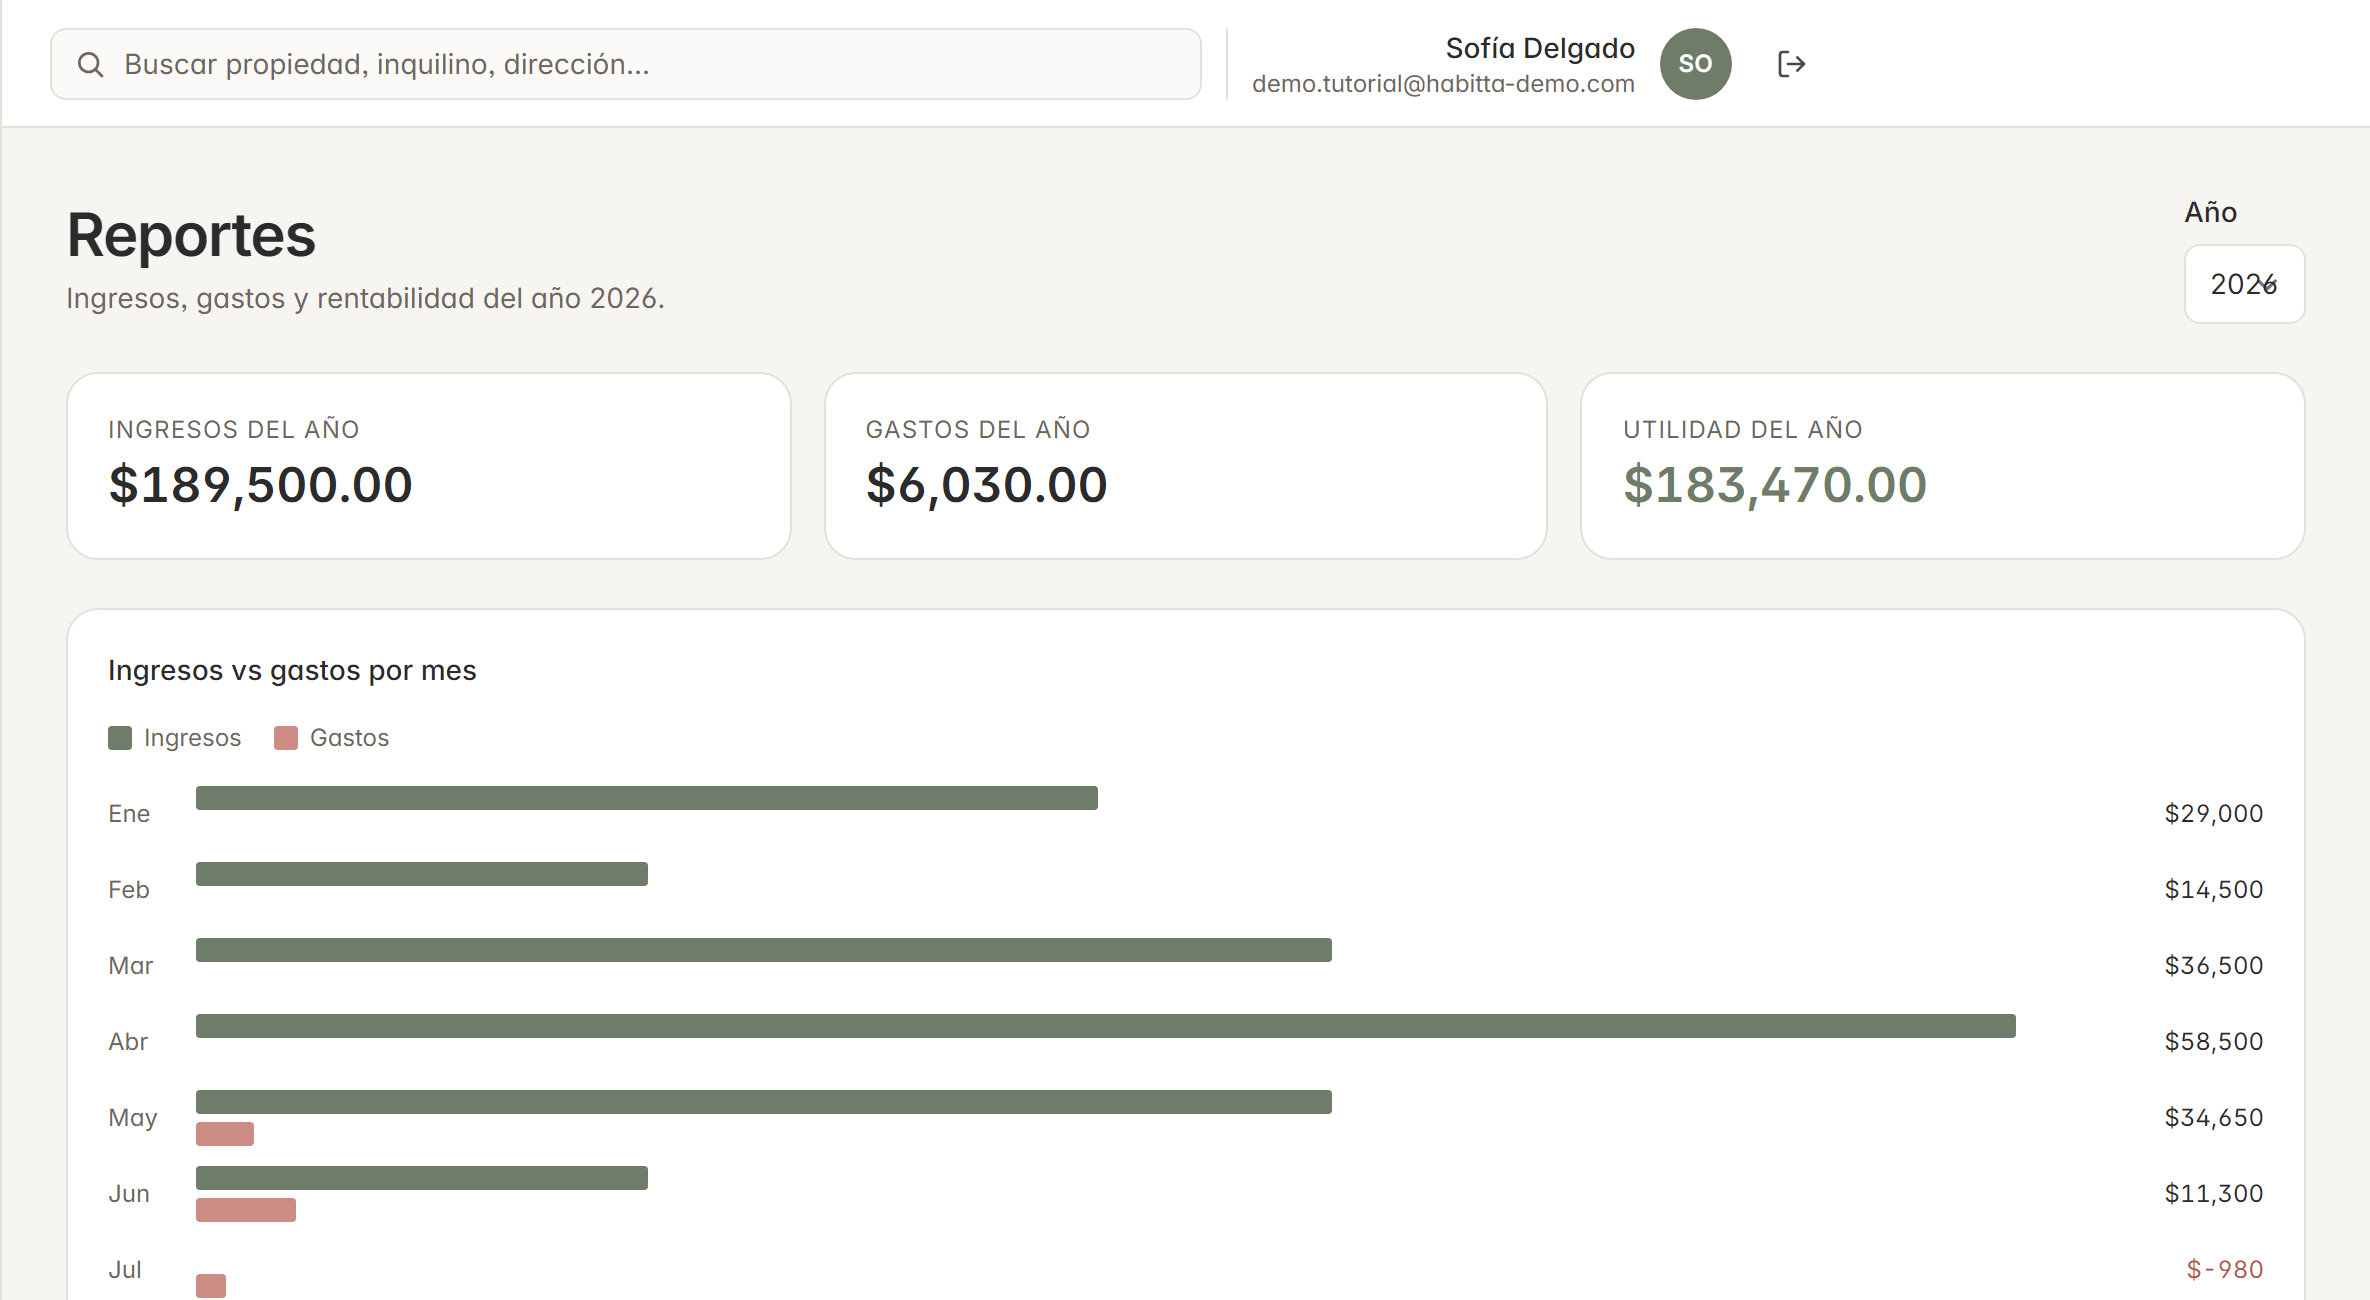The height and width of the screenshot is (1300, 2370).
Task: Click the demo.tutorial@habitta-demo.com email
Action: point(1443,84)
